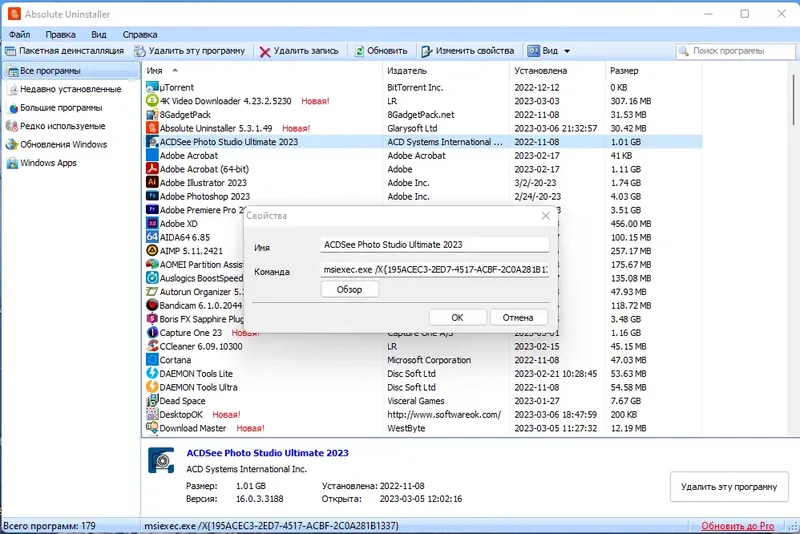800x534 pixels.
Task: Click the Обновления Windows sidebar icon
Action: point(12,145)
